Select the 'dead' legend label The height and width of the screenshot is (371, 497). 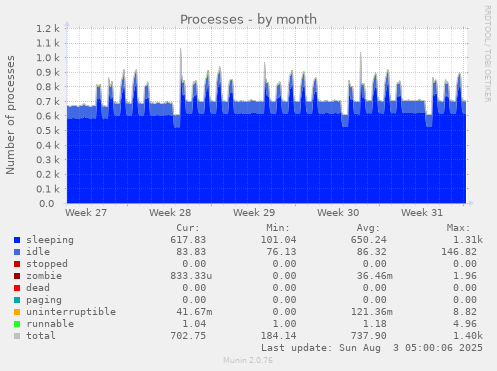click(38, 288)
